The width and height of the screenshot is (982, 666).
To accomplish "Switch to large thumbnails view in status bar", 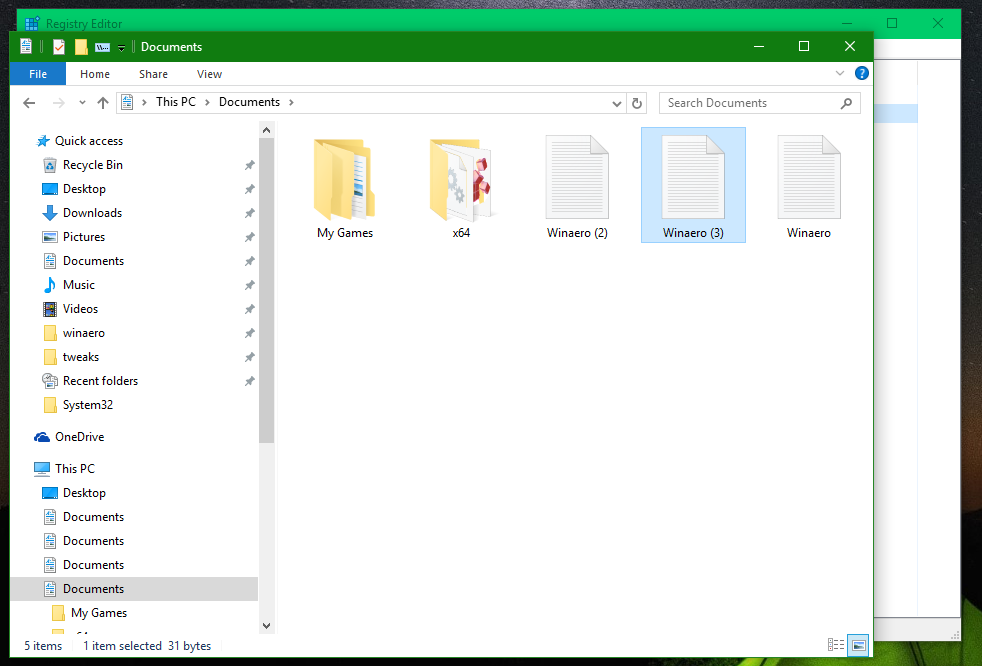I will [x=858, y=645].
